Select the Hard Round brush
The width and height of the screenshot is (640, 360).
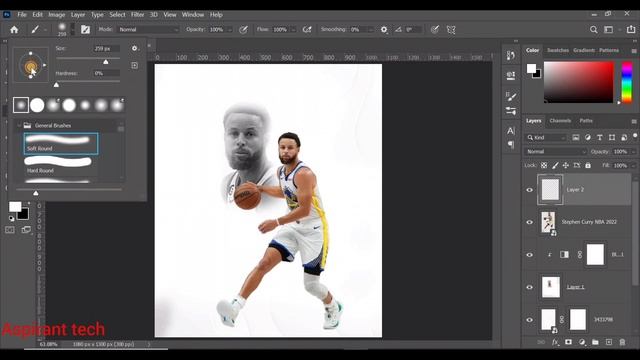(x=61, y=165)
